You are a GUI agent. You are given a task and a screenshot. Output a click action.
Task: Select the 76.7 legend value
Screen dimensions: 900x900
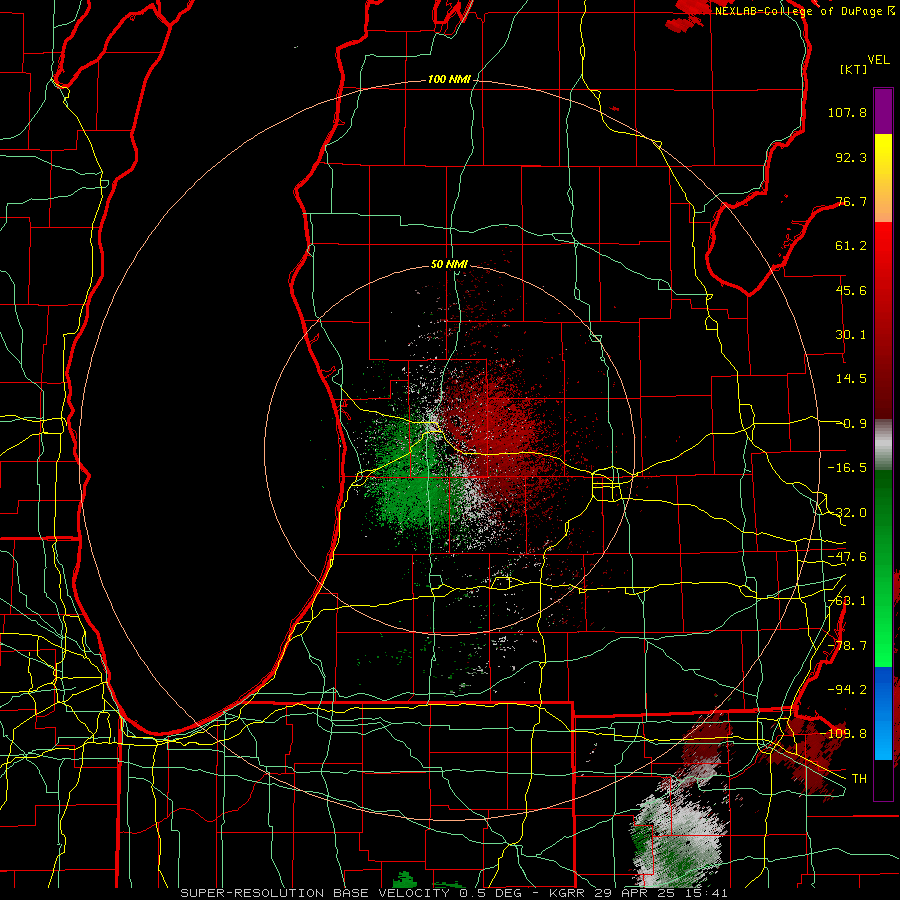tap(851, 201)
